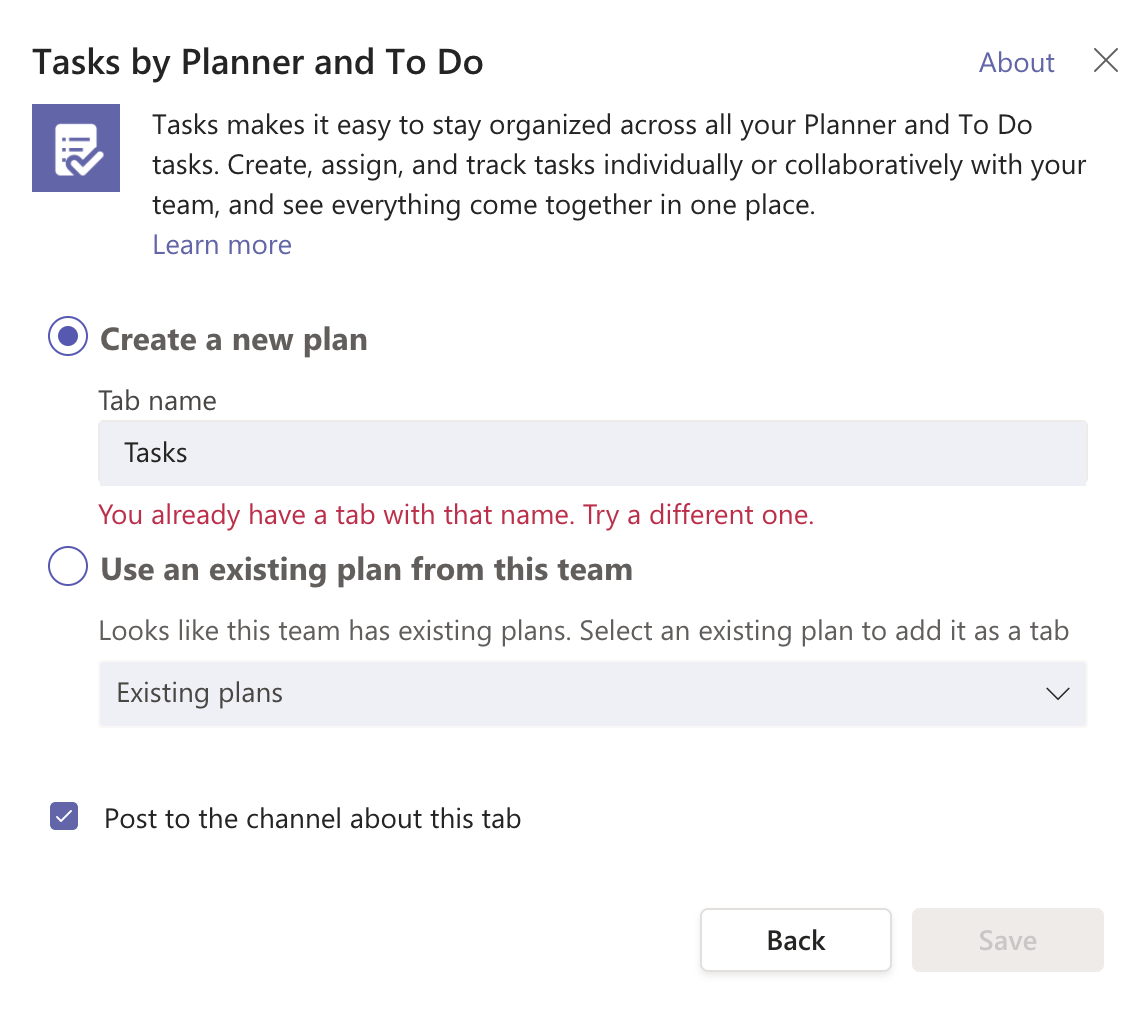The image size is (1148, 1018).
Task: Choose the Use an existing plan radio button
Action: pos(68,568)
